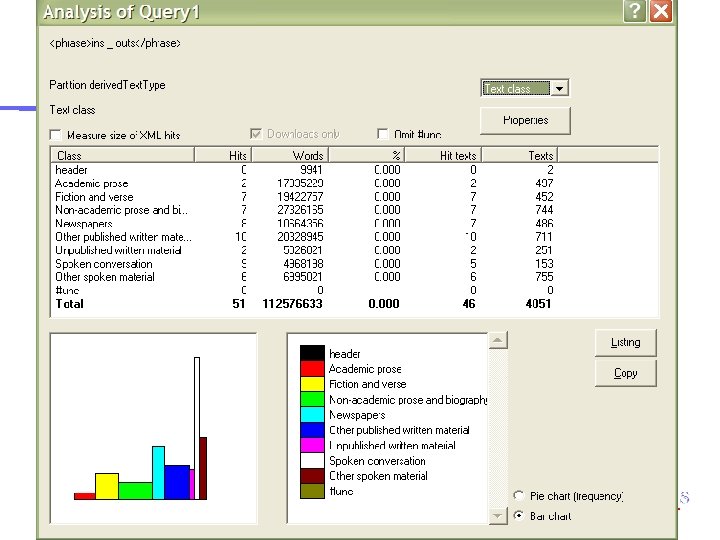Click the Copy button

point(625,373)
